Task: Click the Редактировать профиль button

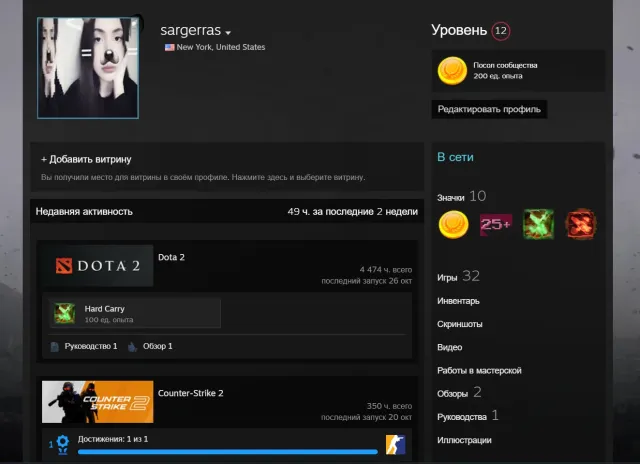Action: [489, 109]
